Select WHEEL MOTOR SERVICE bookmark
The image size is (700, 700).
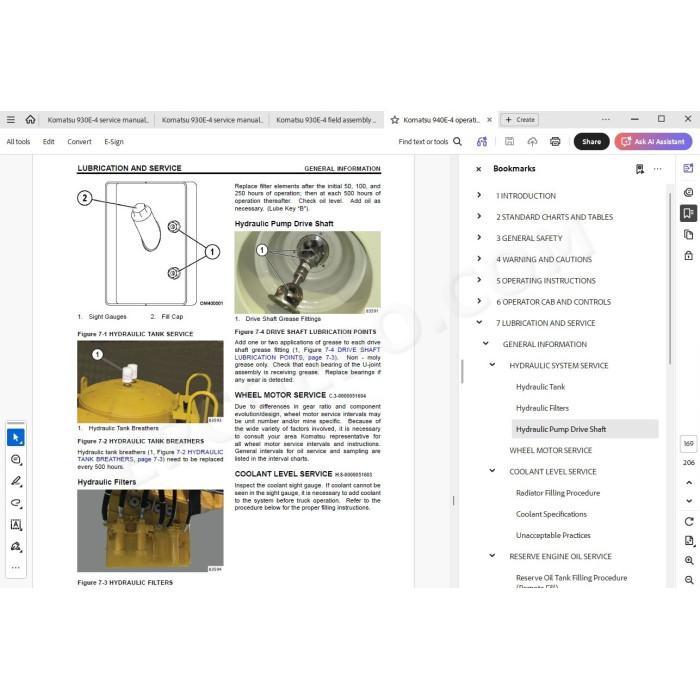[x=550, y=450]
